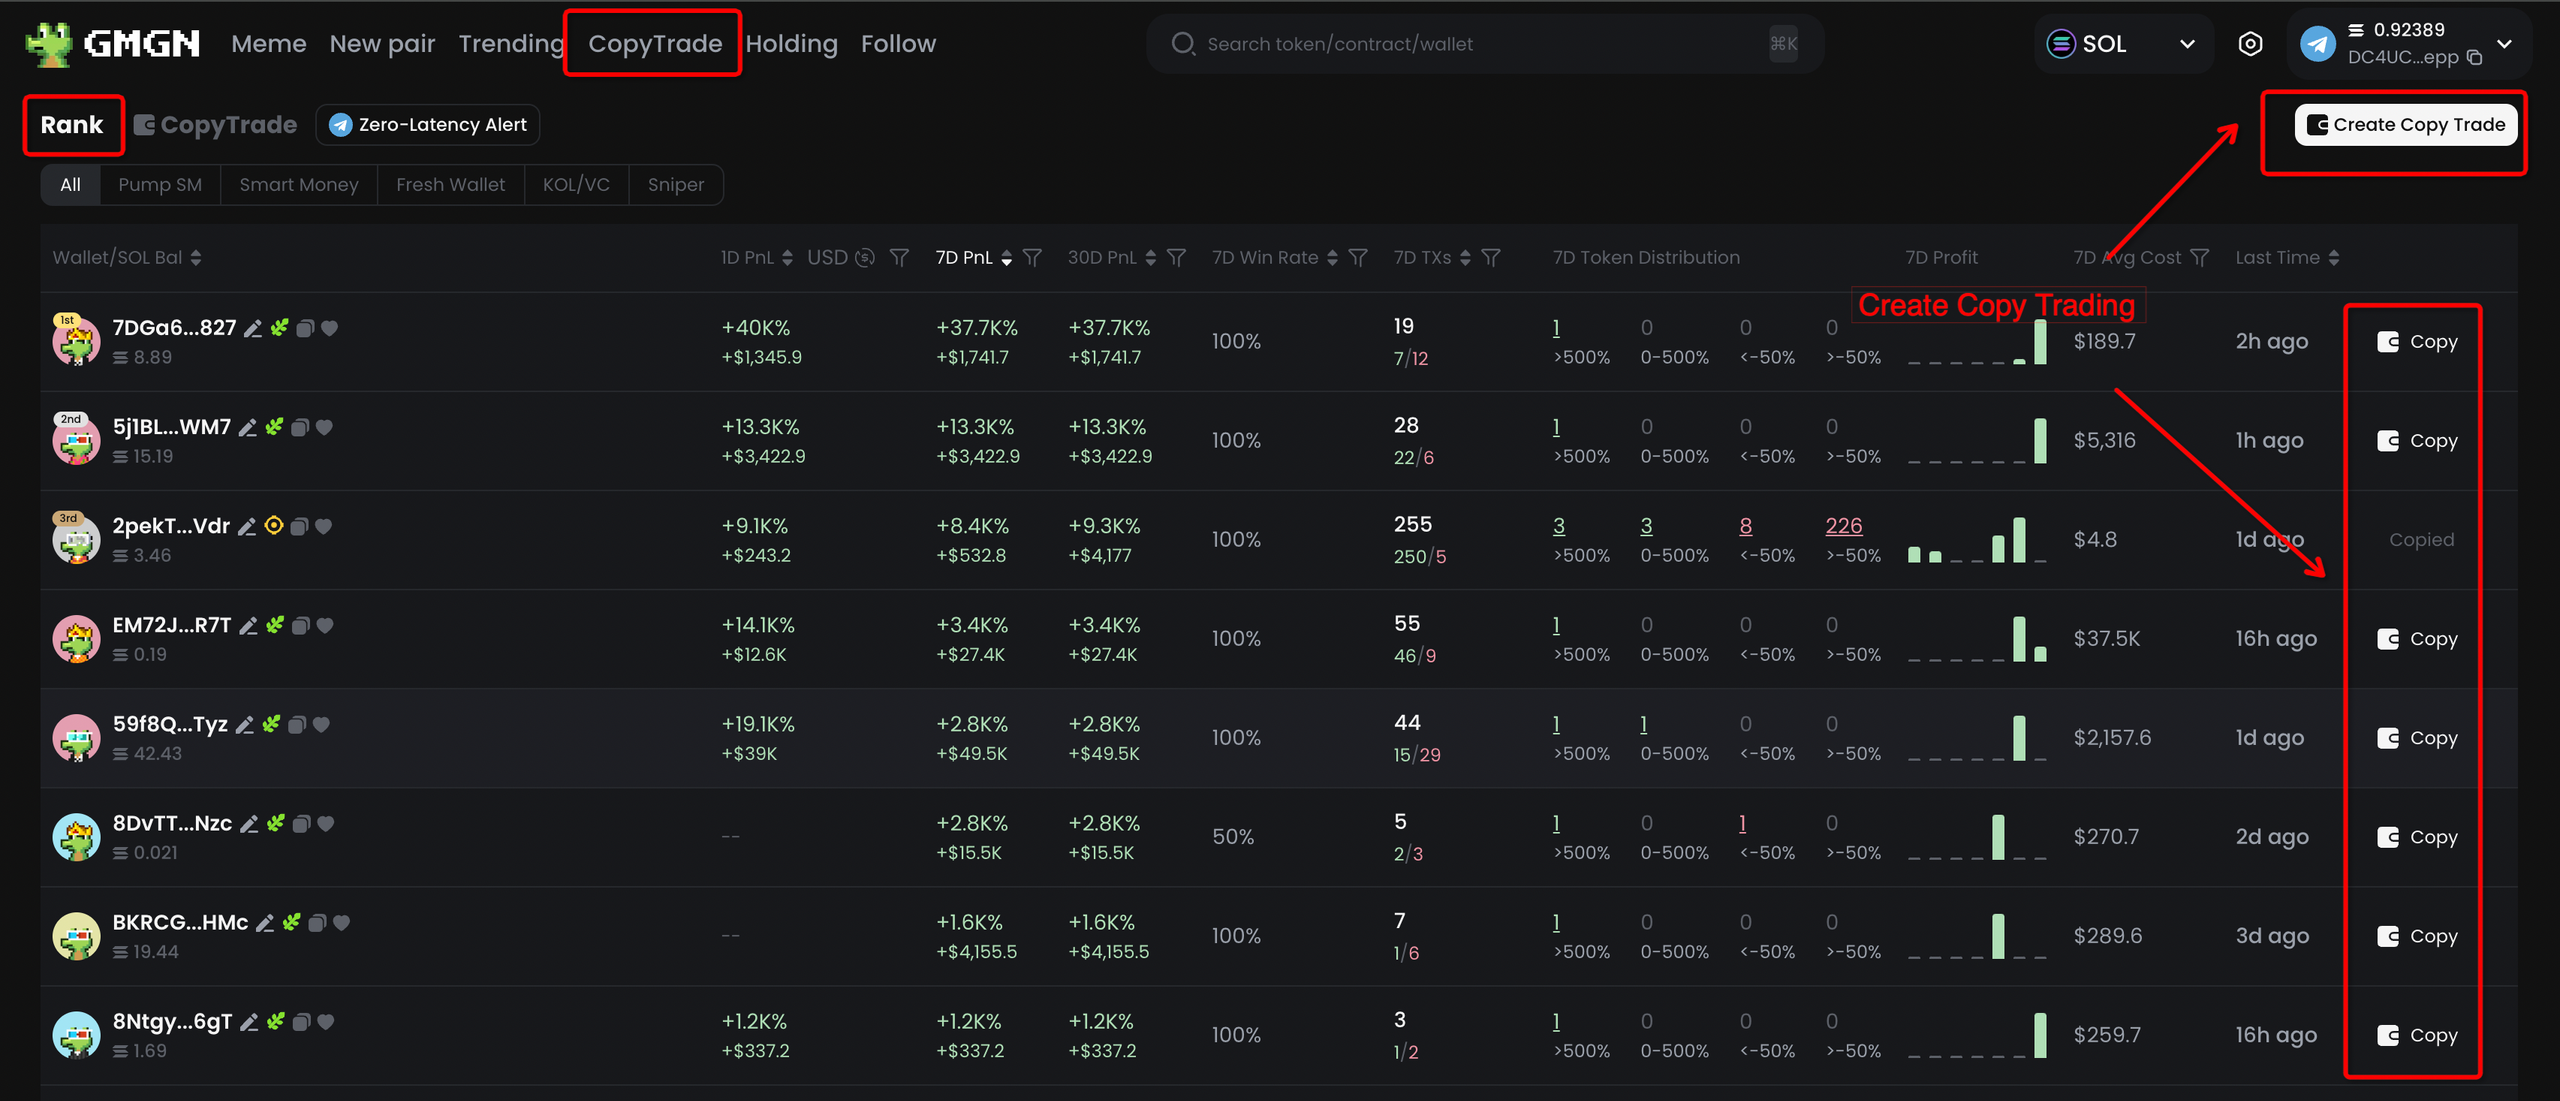Click the Create Copy Trade button
The image size is (2560, 1101).
coord(2405,125)
